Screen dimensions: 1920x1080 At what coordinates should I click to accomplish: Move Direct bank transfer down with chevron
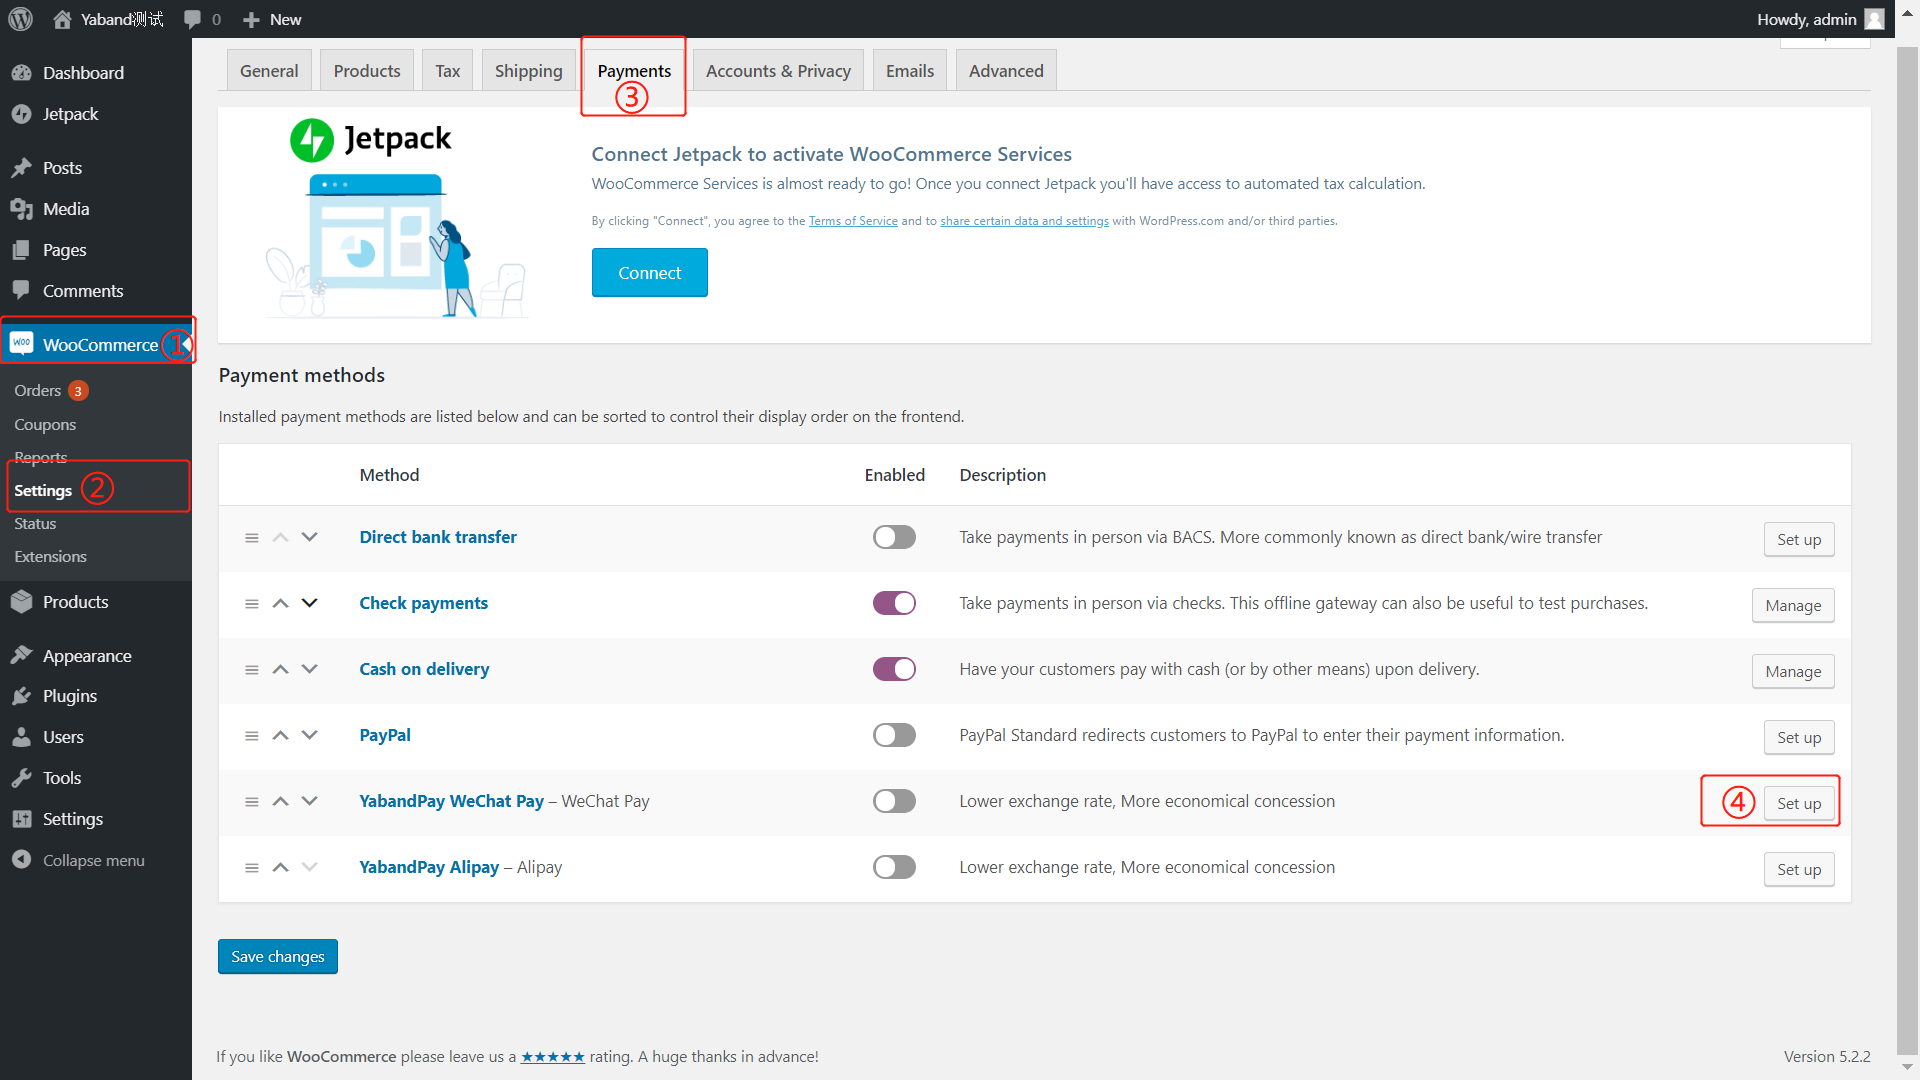click(310, 537)
